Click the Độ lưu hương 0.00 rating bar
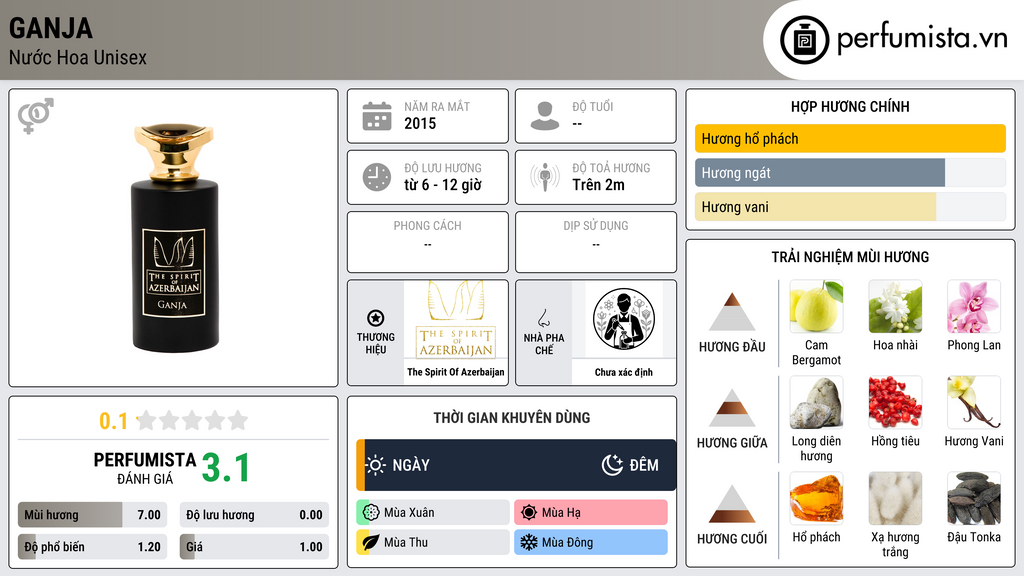1024x576 pixels. pos(254,515)
